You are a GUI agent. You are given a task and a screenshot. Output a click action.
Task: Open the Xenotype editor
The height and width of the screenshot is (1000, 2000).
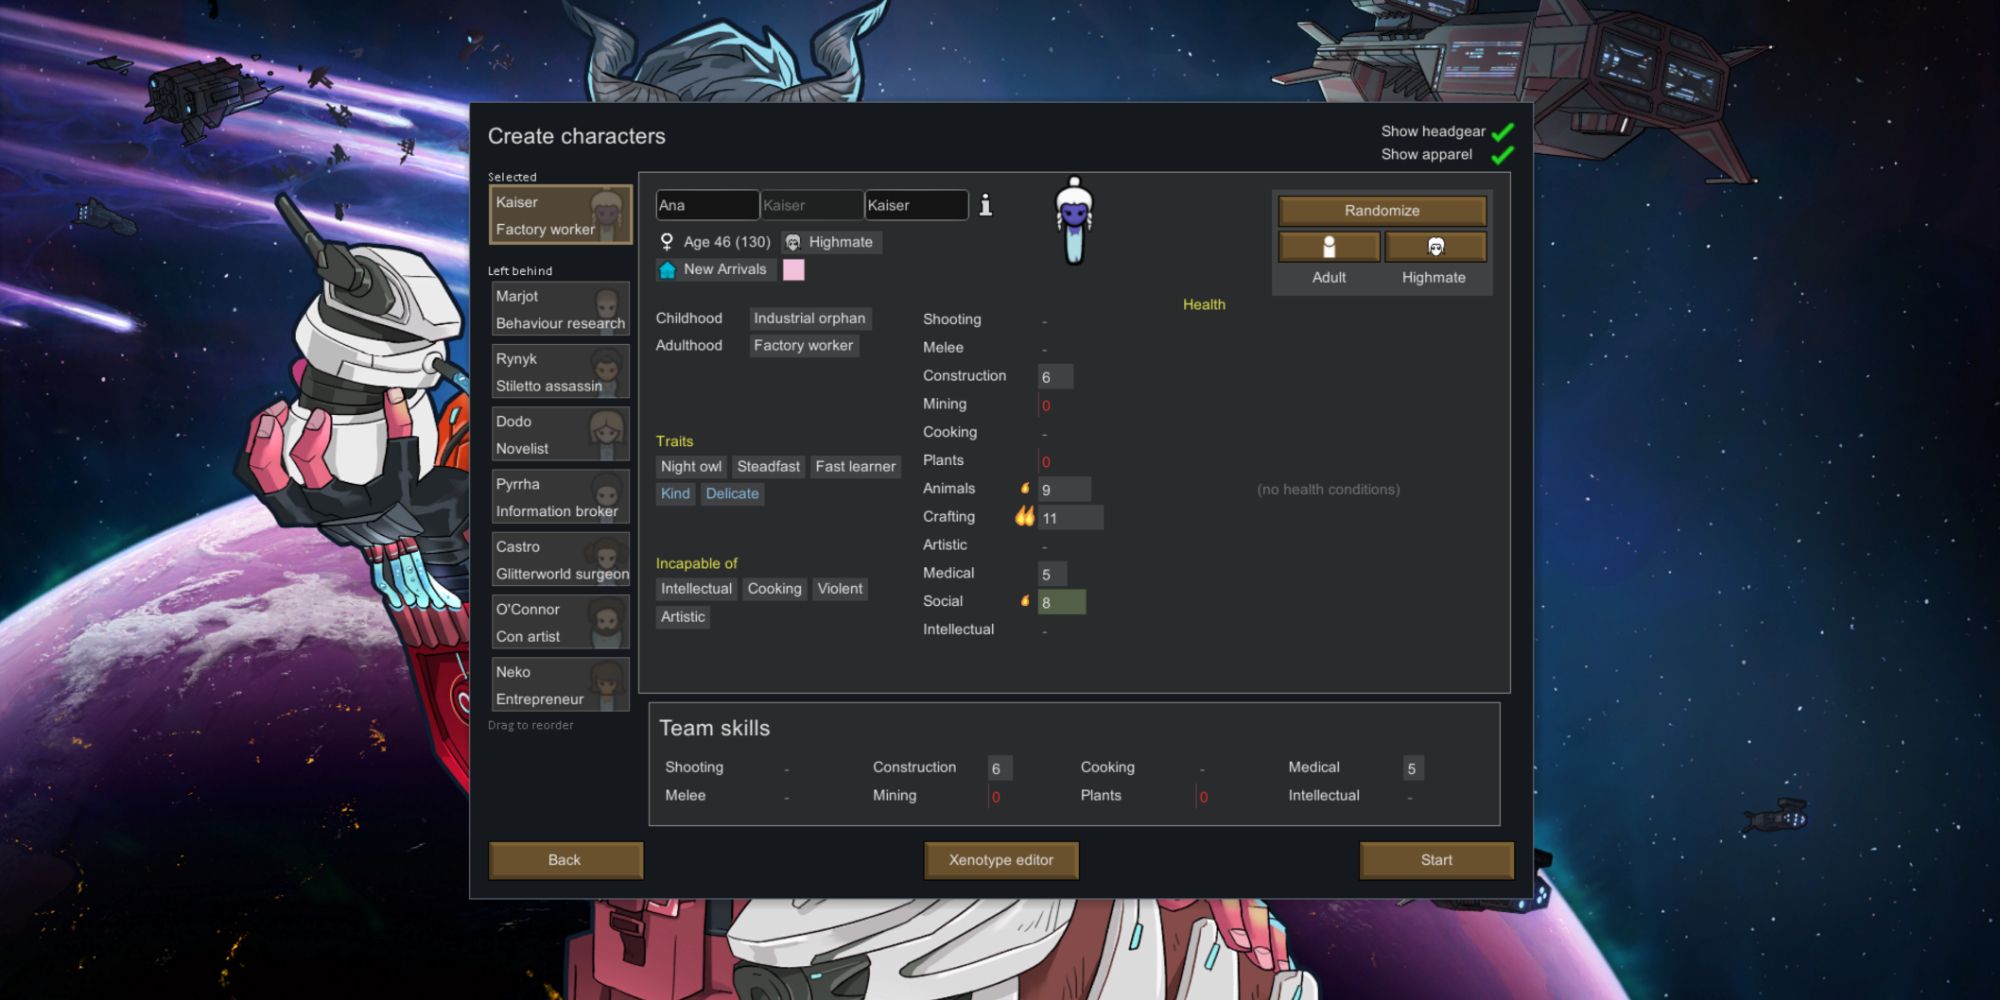pyautogui.click(x=1001, y=860)
